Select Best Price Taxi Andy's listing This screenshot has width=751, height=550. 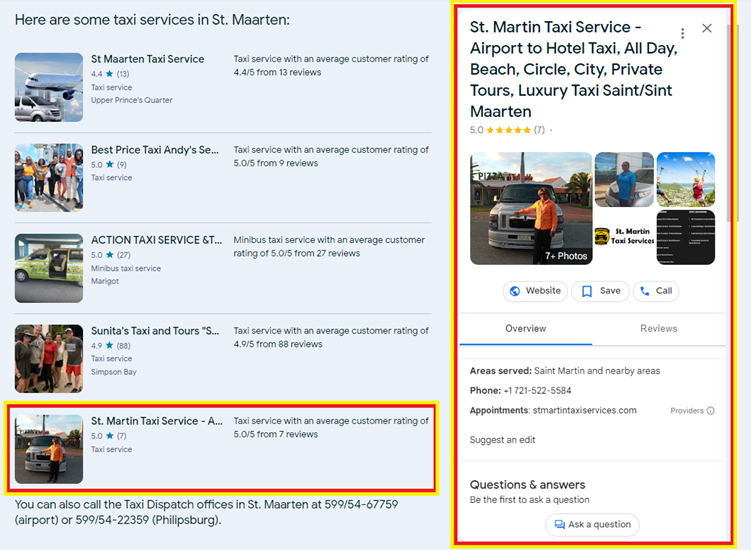click(154, 150)
